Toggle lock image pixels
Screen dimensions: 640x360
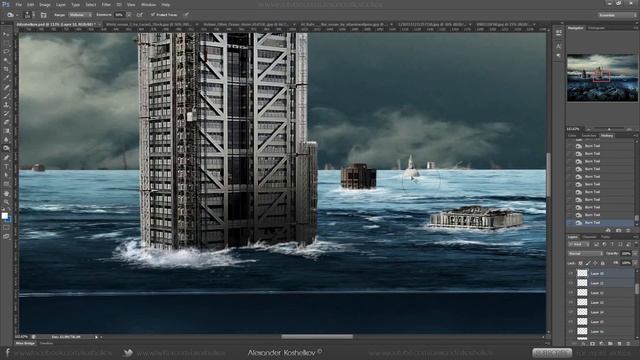coord(588,263)
